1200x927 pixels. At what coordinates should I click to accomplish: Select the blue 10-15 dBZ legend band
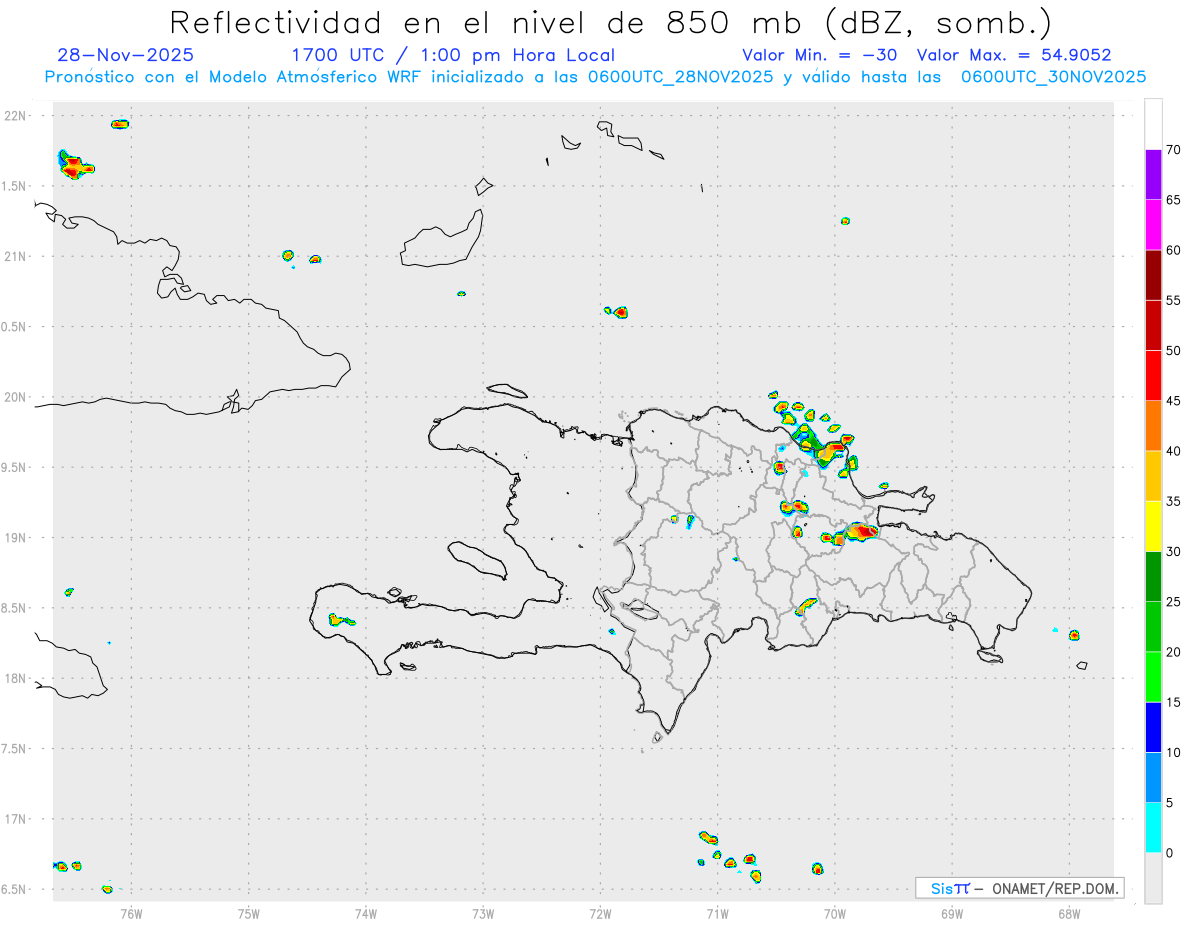[x=1153, y=727]
